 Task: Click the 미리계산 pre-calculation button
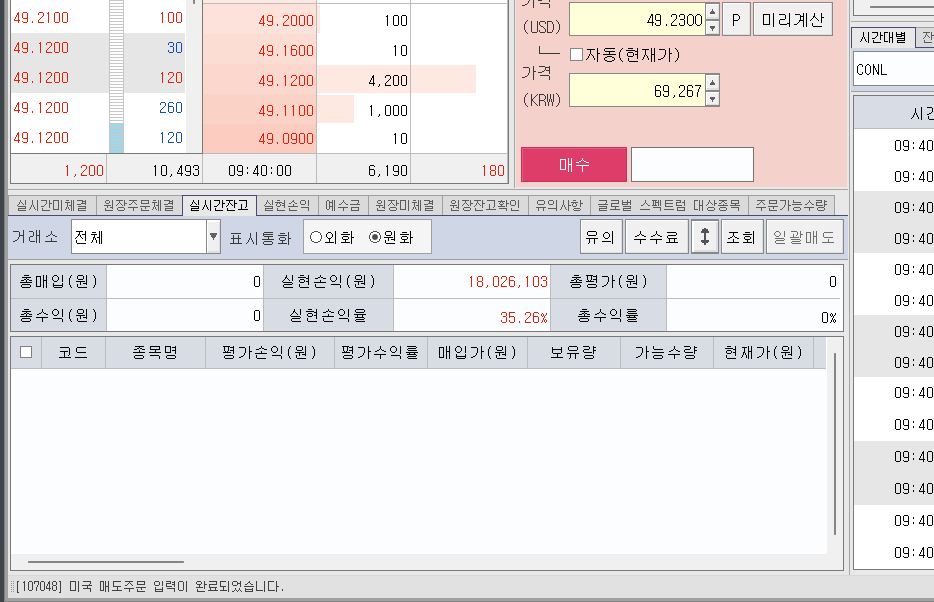[792, 18]
